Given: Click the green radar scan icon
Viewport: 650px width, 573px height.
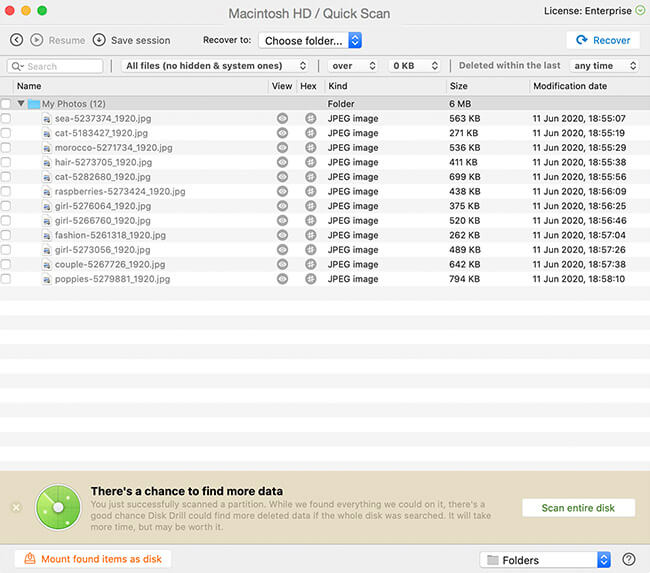Looking at the screenshot, I should [58, 507].
